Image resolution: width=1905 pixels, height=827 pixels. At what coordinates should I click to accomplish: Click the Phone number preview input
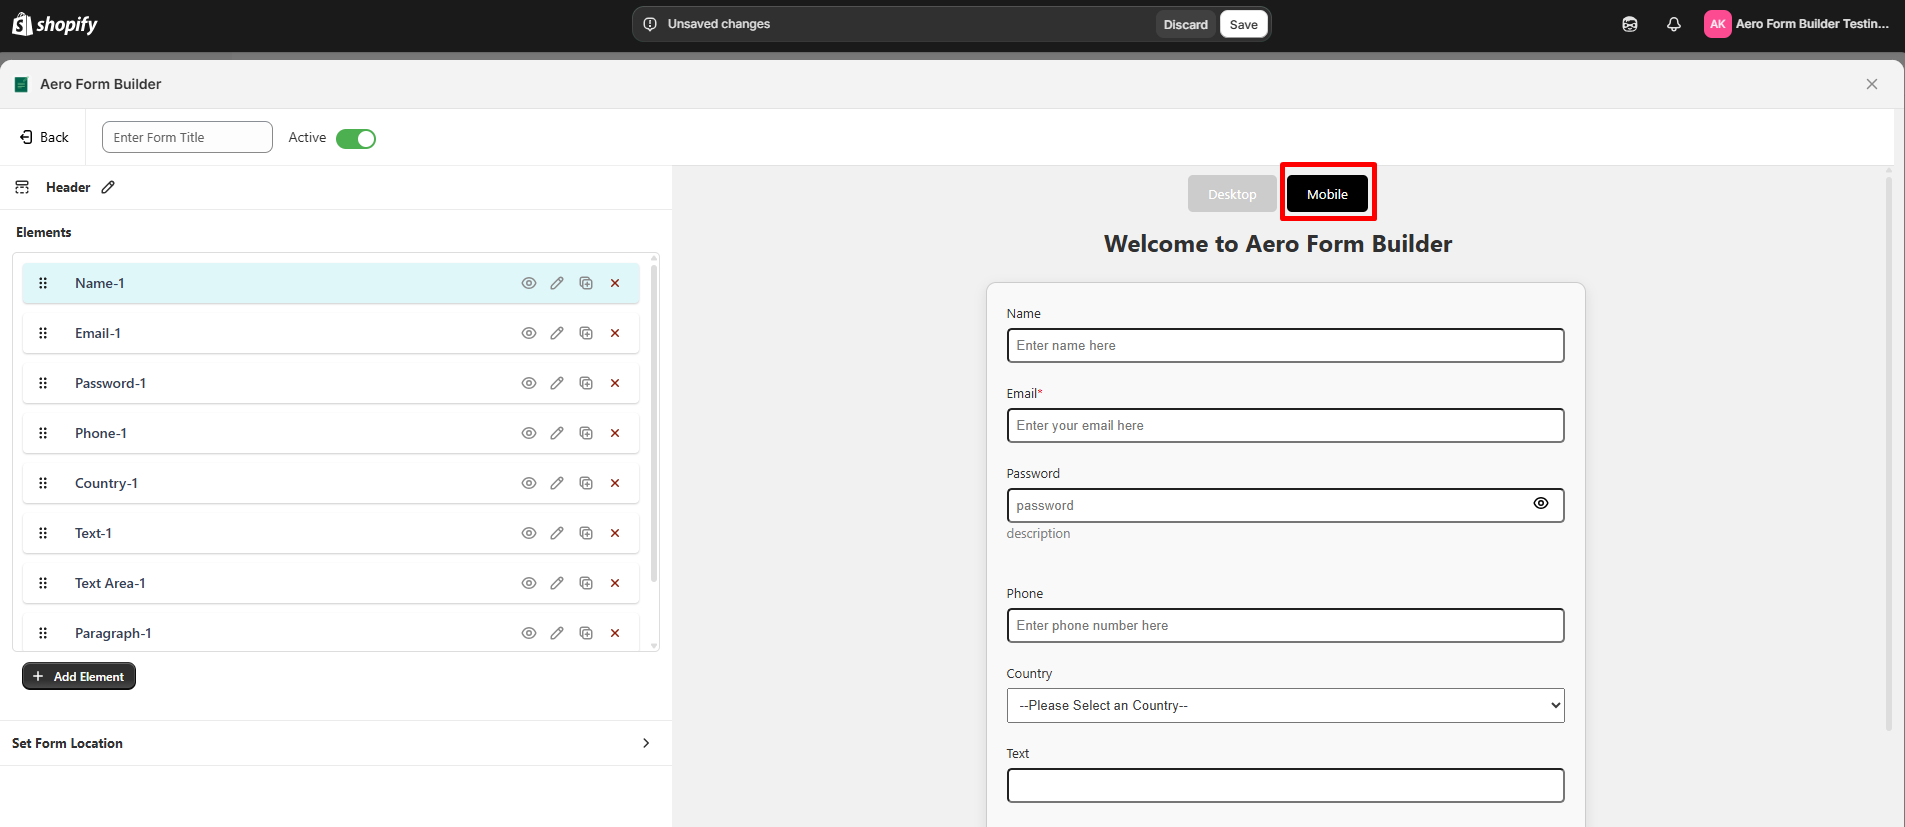pos(1285,625)
